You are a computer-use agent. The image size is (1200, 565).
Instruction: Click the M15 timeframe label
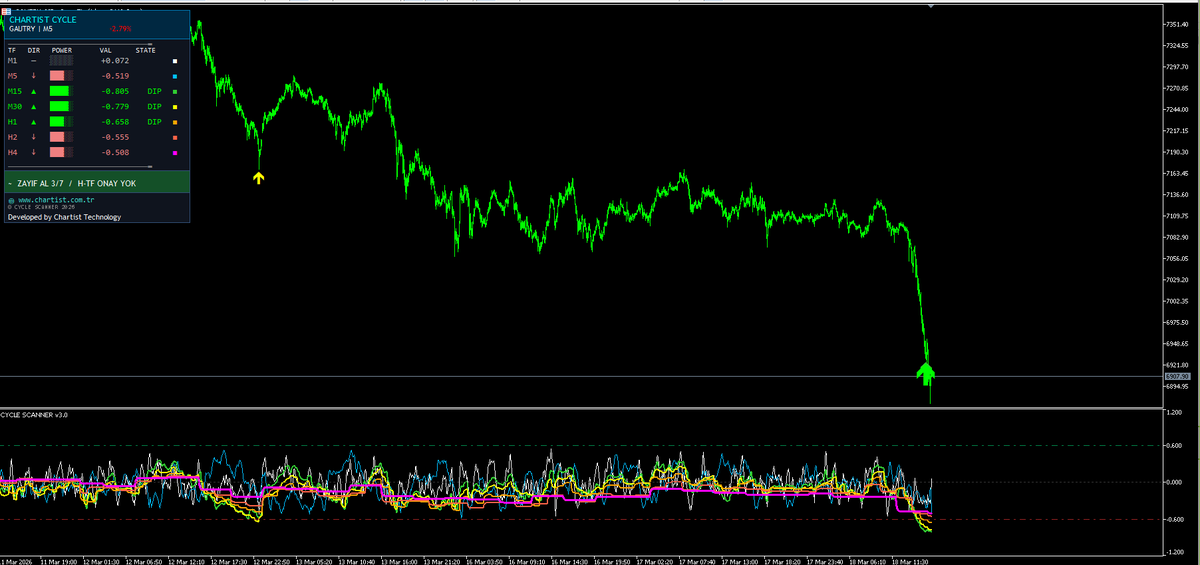pos(14,91)
